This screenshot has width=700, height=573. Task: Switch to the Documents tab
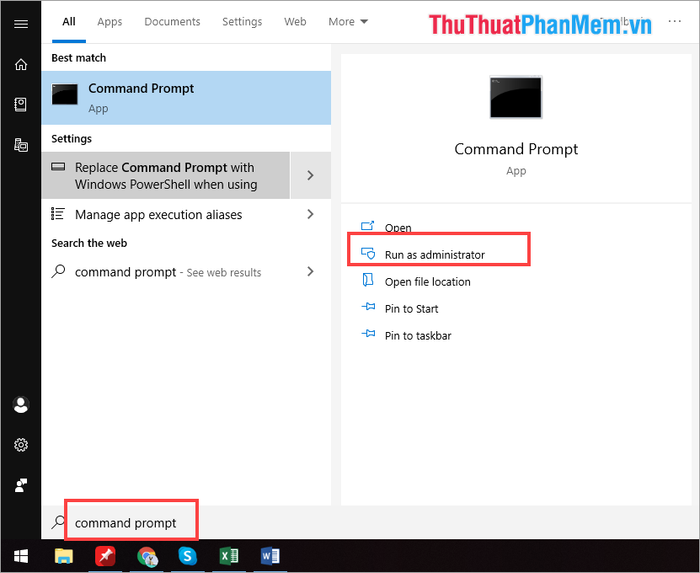[172, 21]
